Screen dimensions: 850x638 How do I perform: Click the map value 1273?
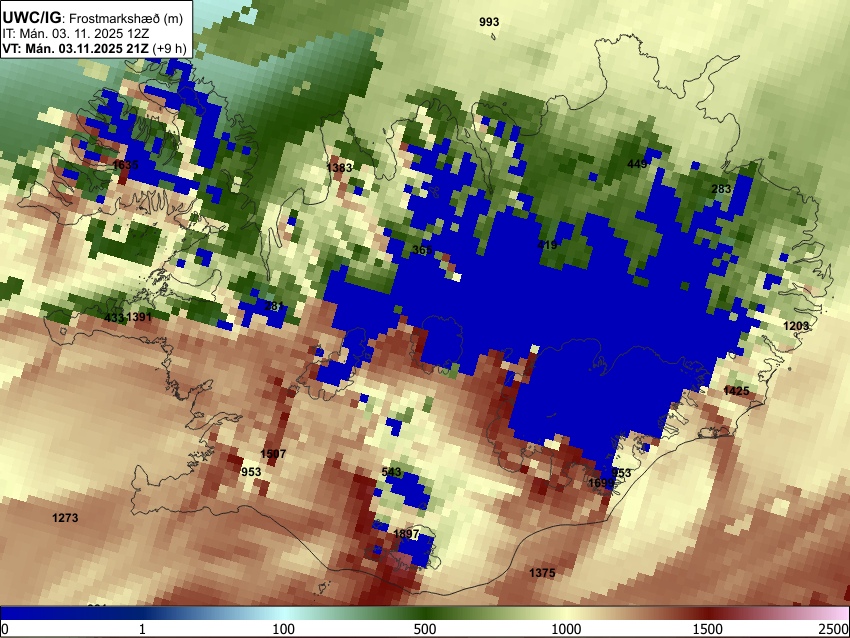coord(65,518)
